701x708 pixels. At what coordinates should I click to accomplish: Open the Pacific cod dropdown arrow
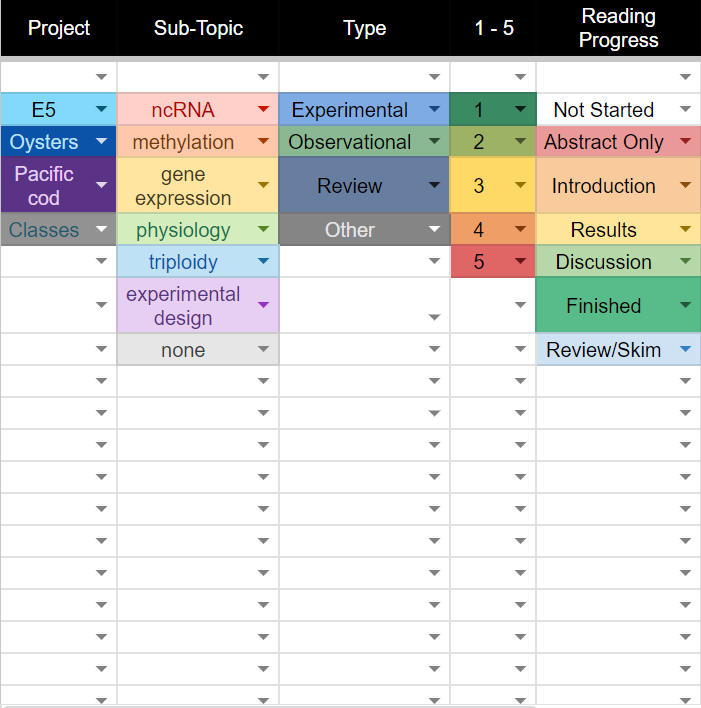click(102, 185)
